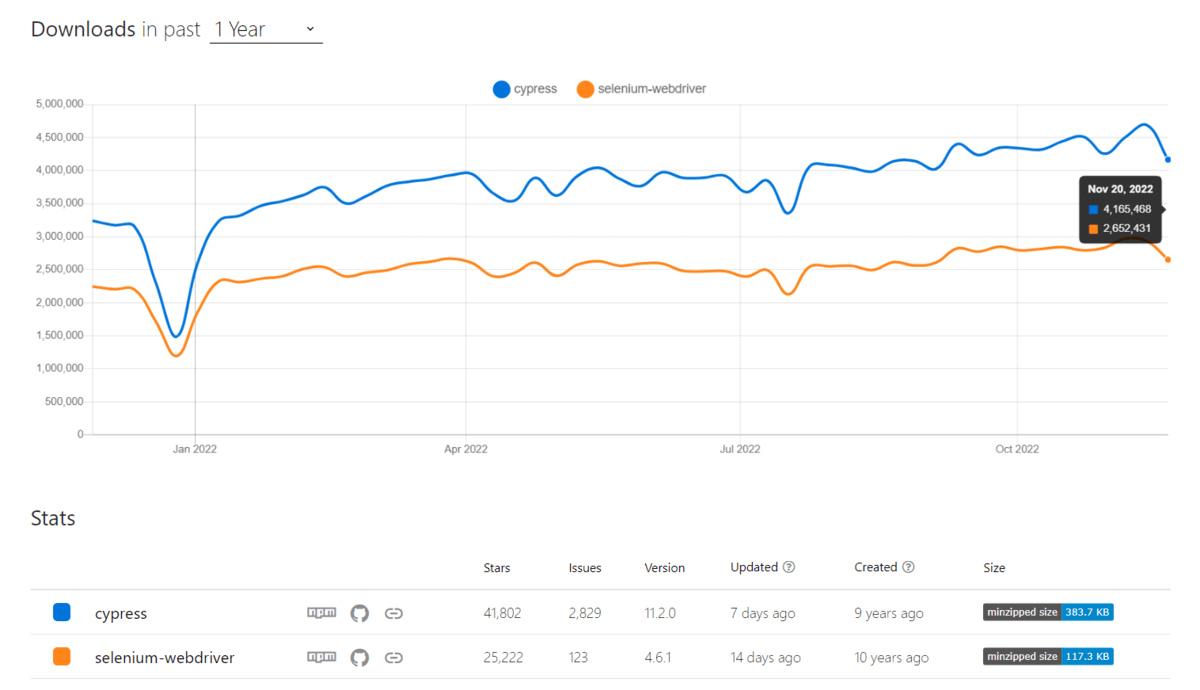This screenshot has width=1200, height=690.
Task: Click the help icon next to Created
Action: pos(908,567)
